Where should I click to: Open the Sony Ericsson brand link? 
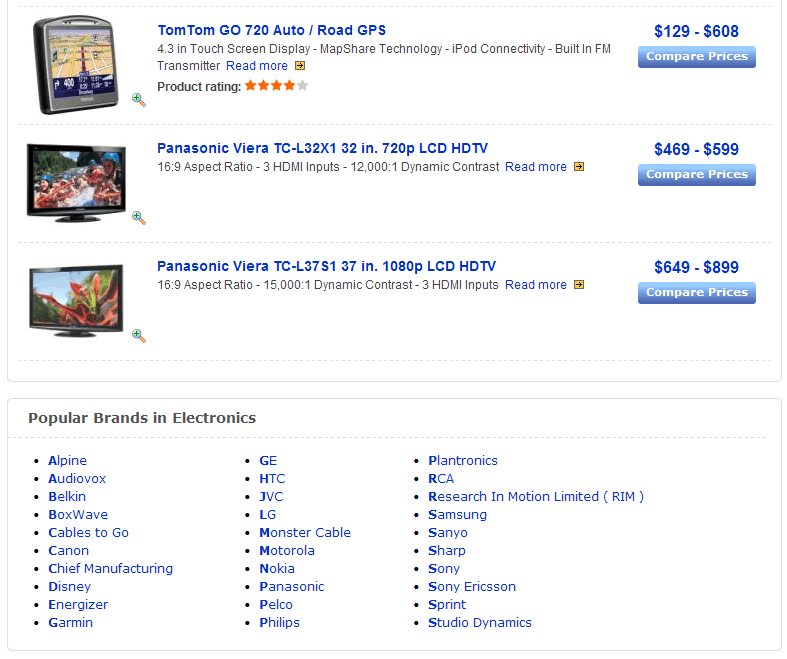tap(472, 587)
